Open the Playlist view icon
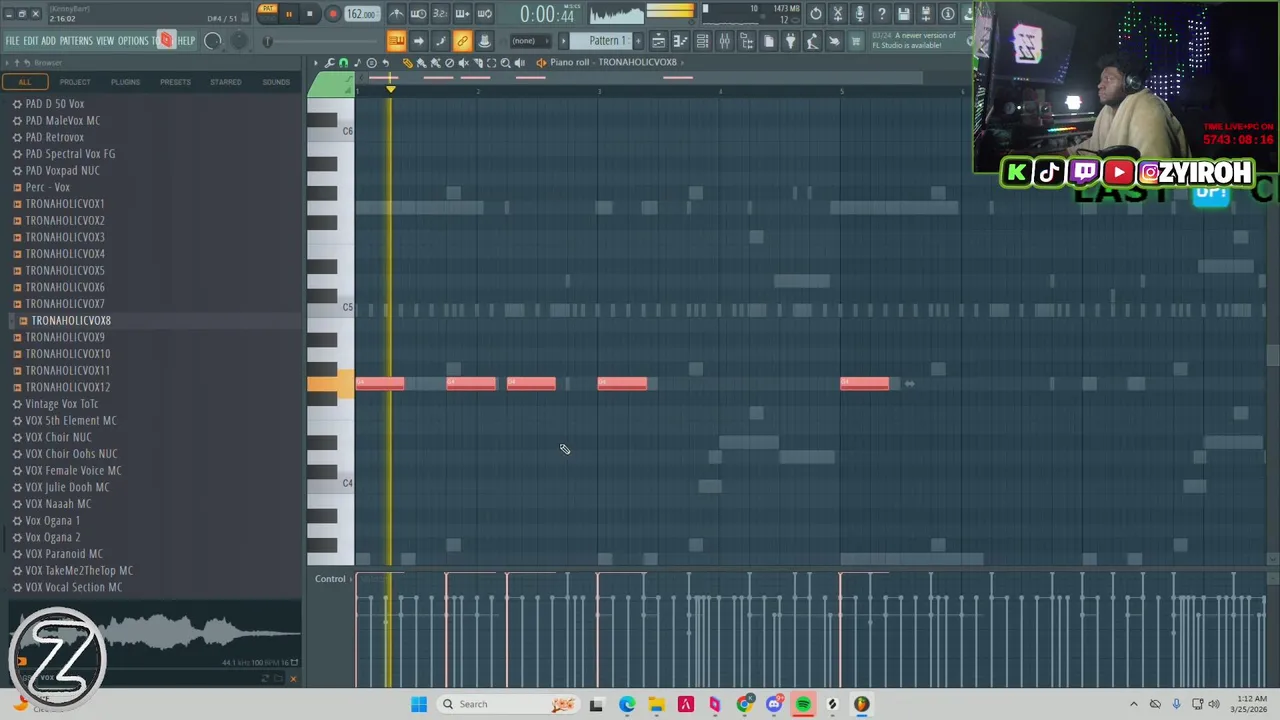The height and width of the screenshot is (720, 1280). coord(658,41)
